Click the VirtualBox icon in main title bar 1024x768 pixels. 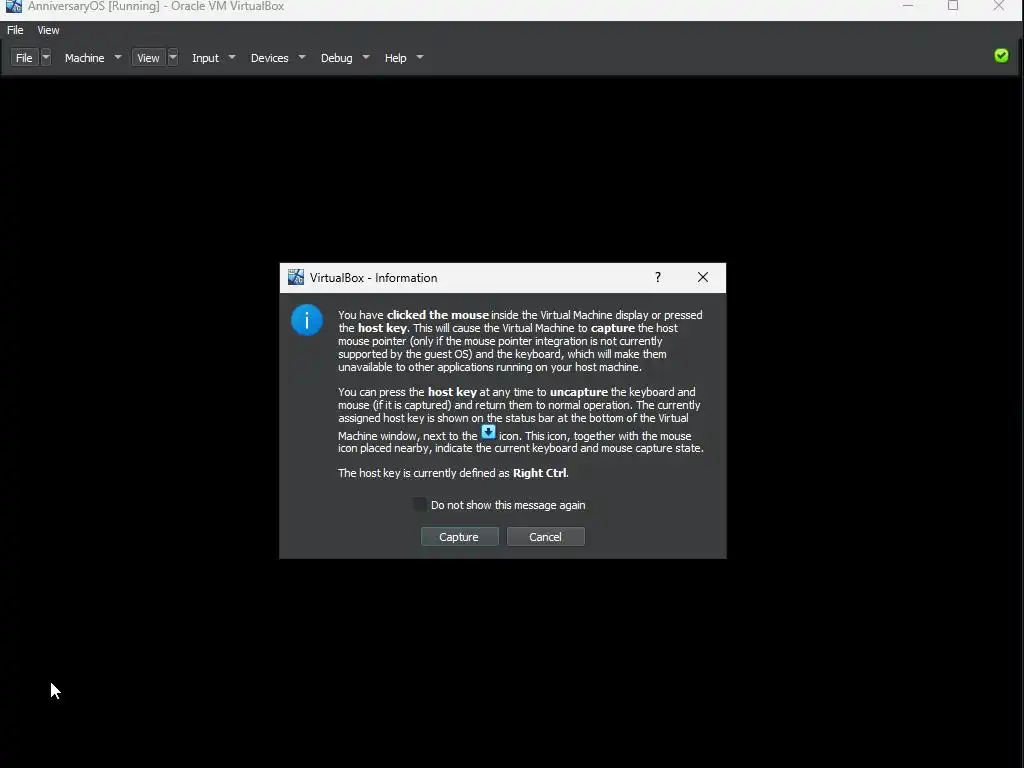coord(14,6)
